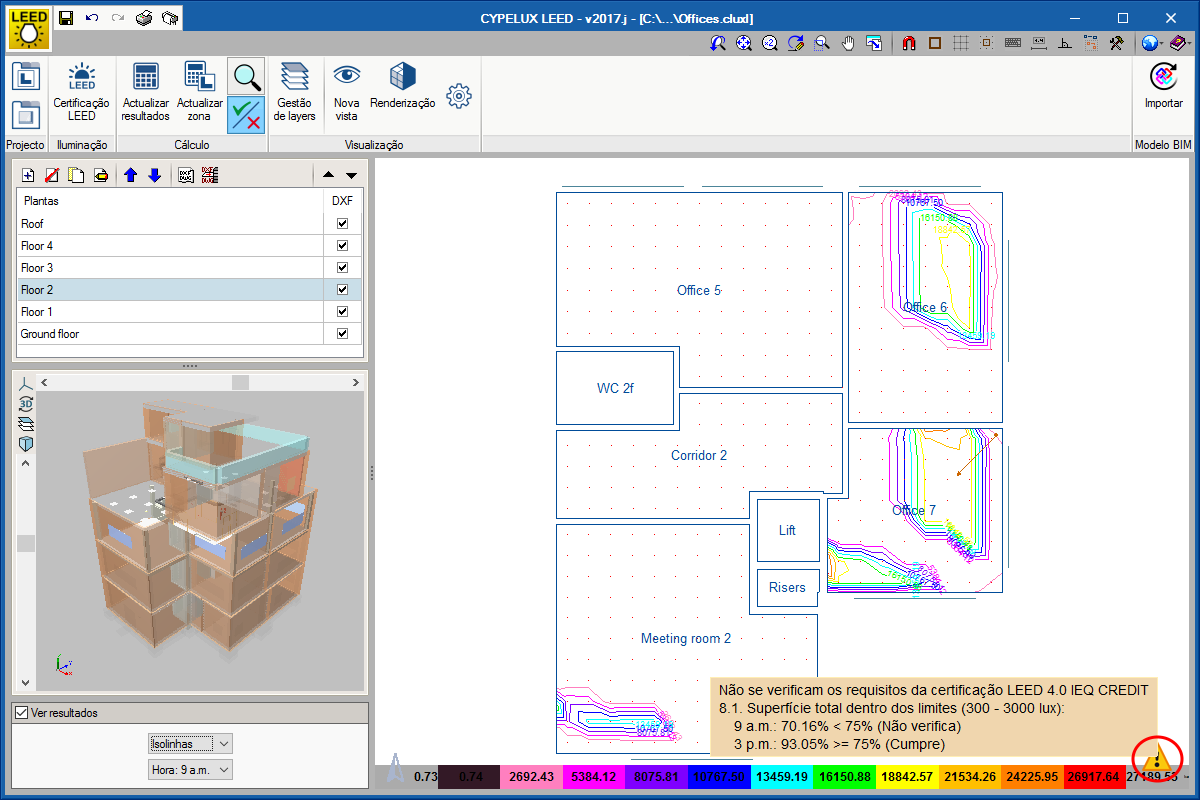Toggle DXF checkbox for Floor 4
Image resolution: width=1200 pixels, height=800 pixels.
coord(342,246)
